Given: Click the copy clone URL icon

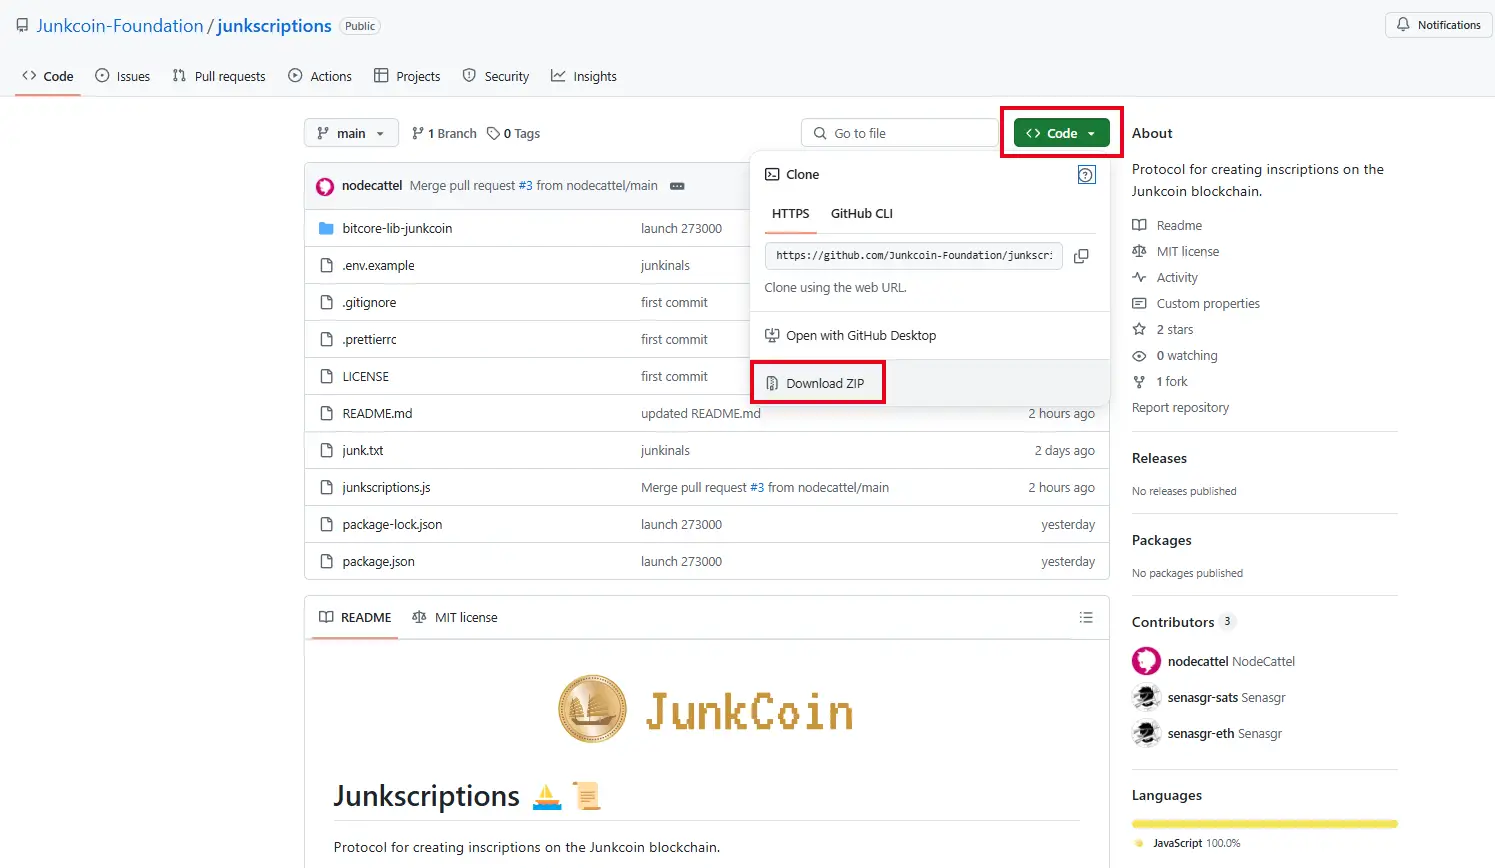Looking at the screenshot, I should (1081, 256).
